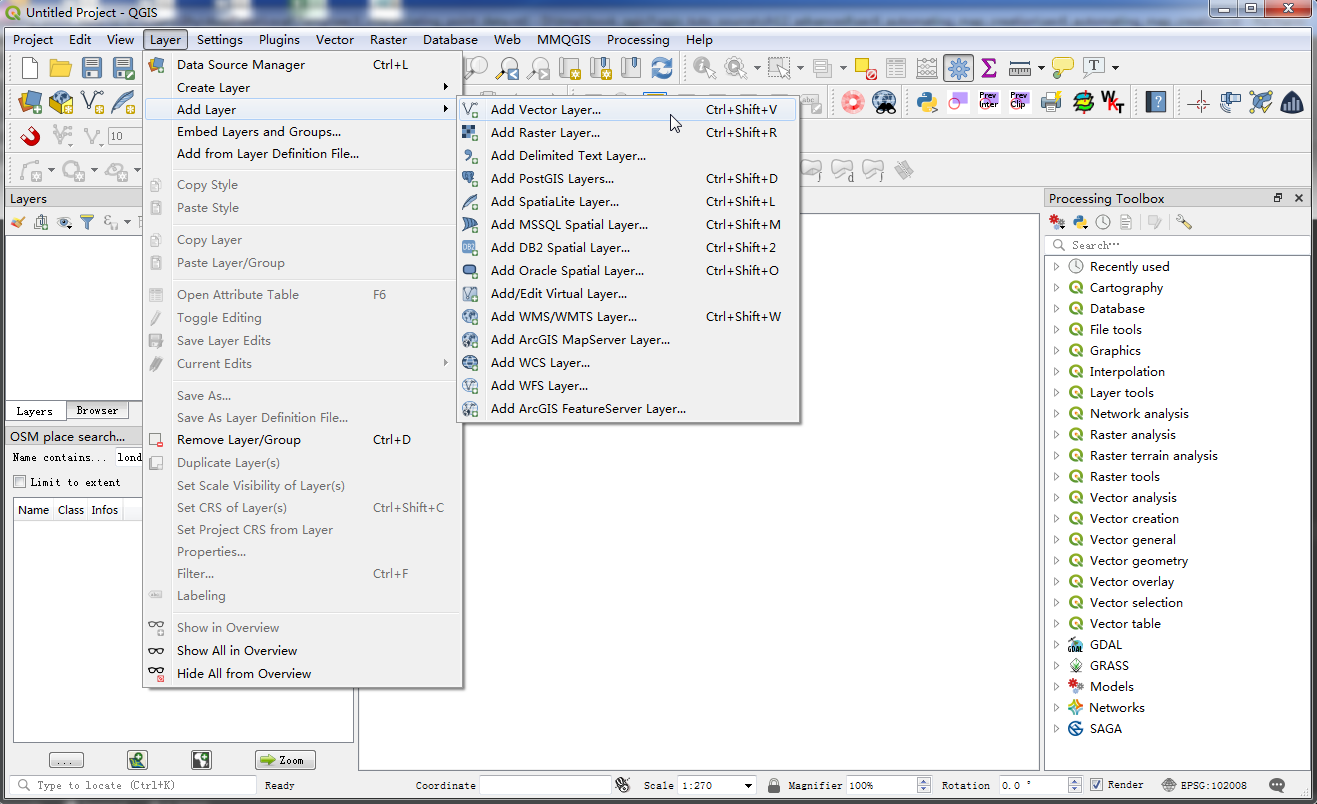This screenshot has width=1317, height=804.
Task: Click the Map Tips speech bubble icon
Action: tap(1062, 68)
